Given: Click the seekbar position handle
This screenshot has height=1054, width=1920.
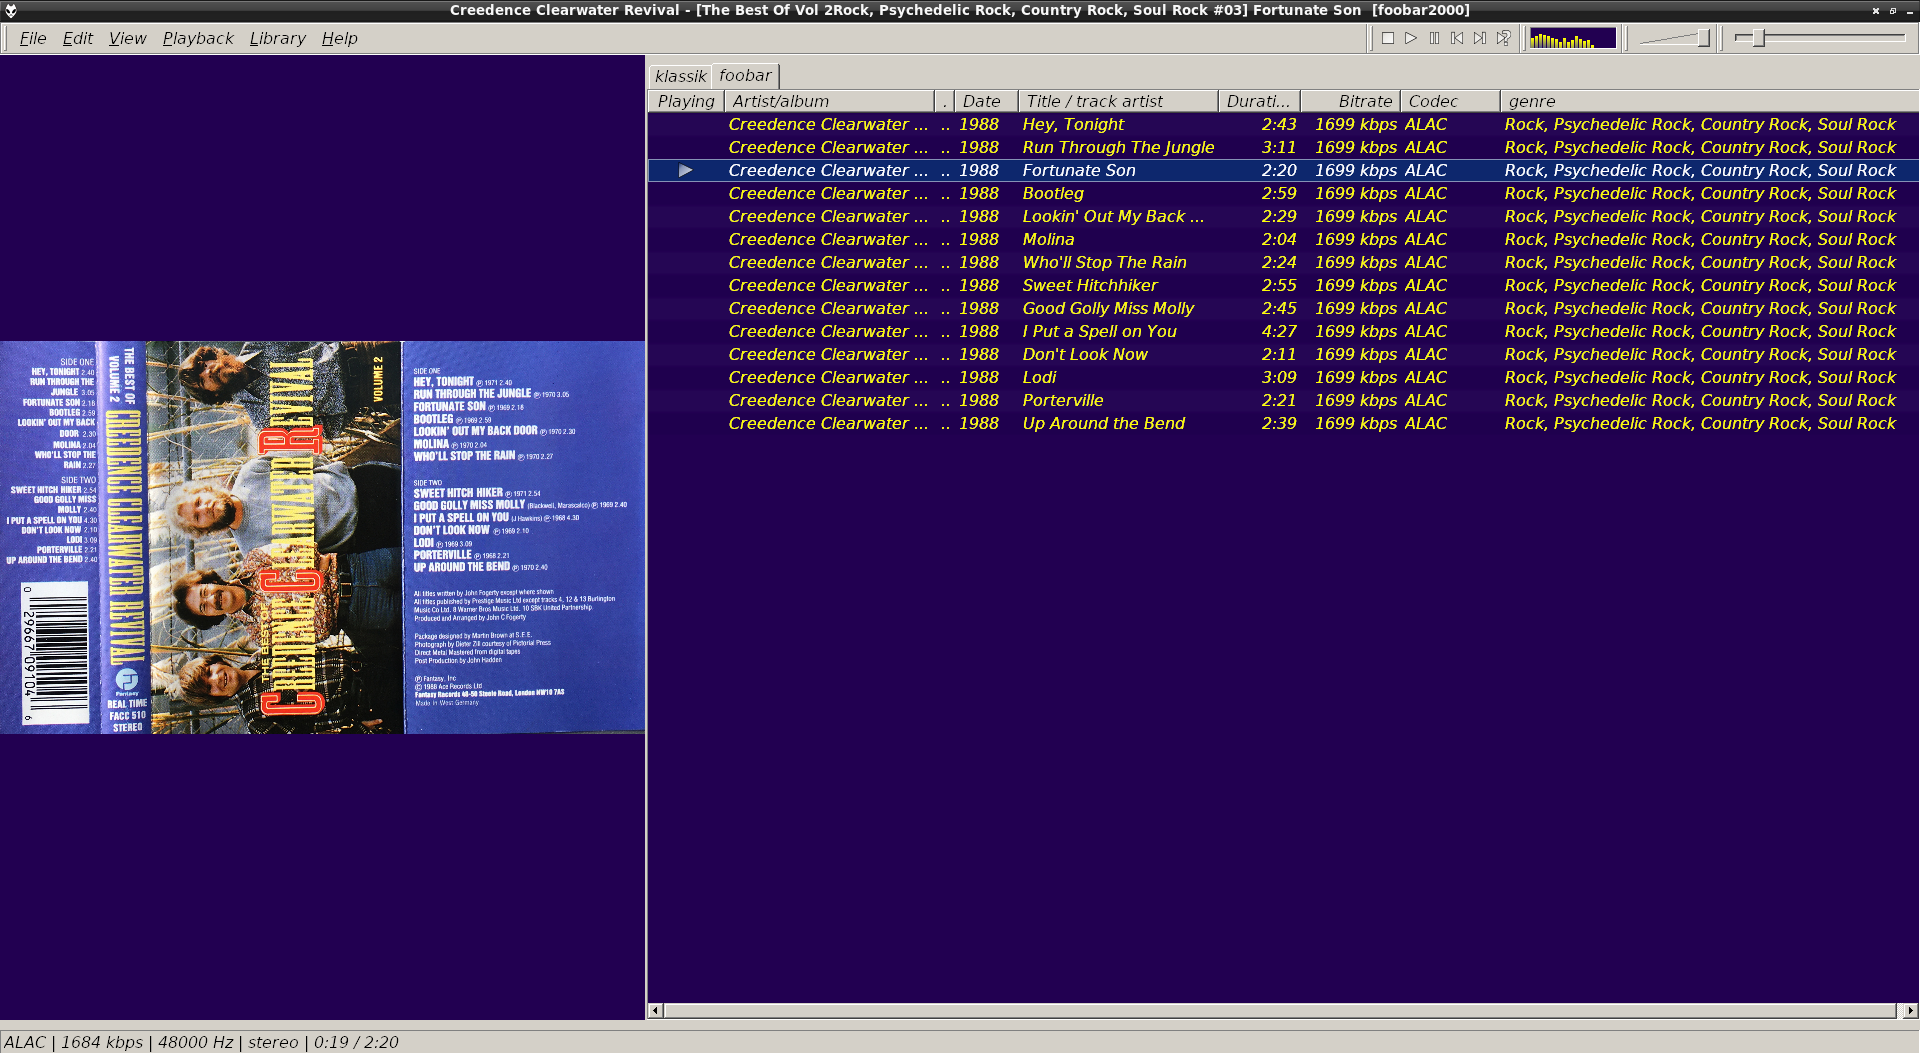Looking at the screenshot, I should coord(1758,38).
